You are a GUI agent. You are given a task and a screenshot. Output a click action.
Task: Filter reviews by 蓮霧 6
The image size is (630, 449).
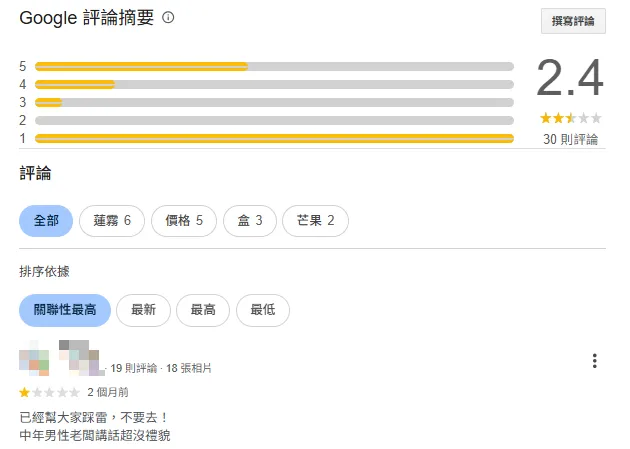pyautogui.click(x=112, y=220)
